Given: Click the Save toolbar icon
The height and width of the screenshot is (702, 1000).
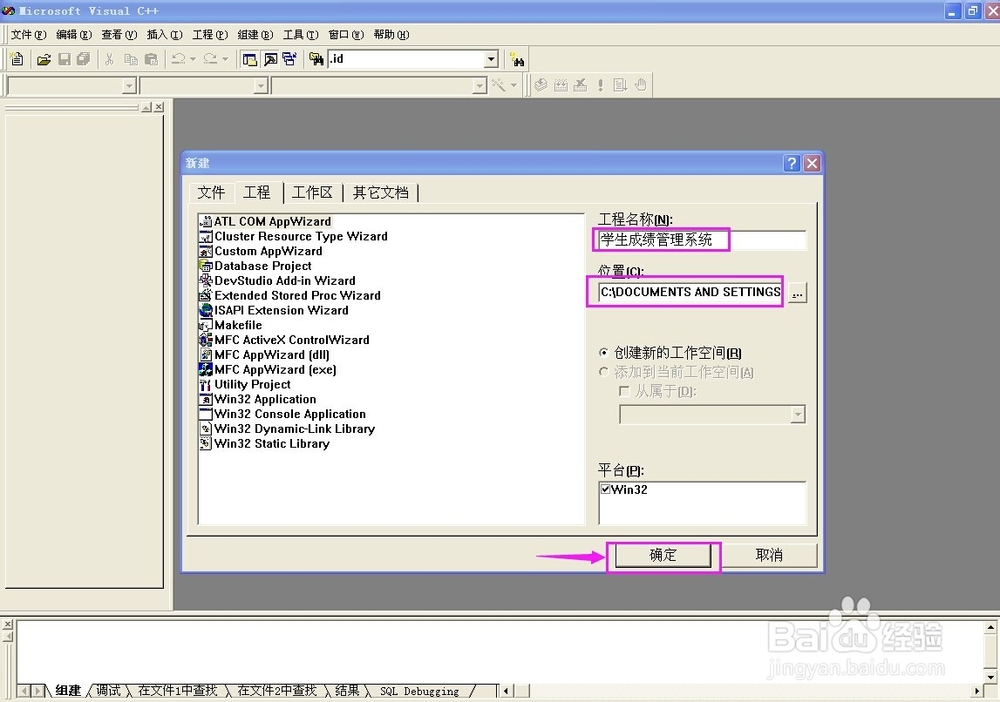Looking at the screenshot, I should click(x=64, y=59).
